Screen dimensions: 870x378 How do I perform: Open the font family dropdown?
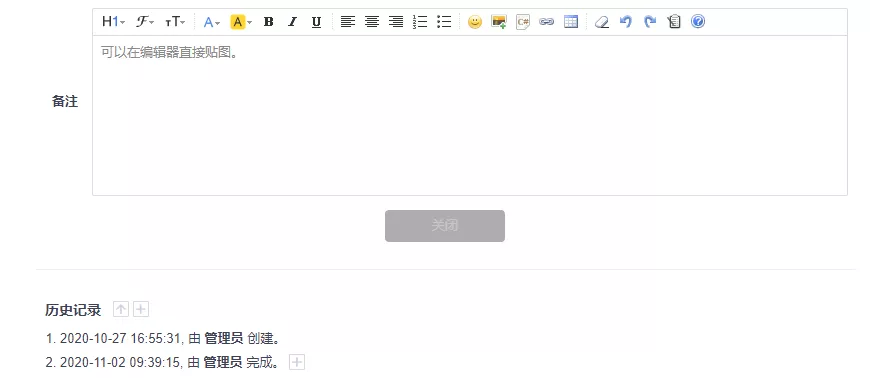pyautogui.click(x=145, y=22)
